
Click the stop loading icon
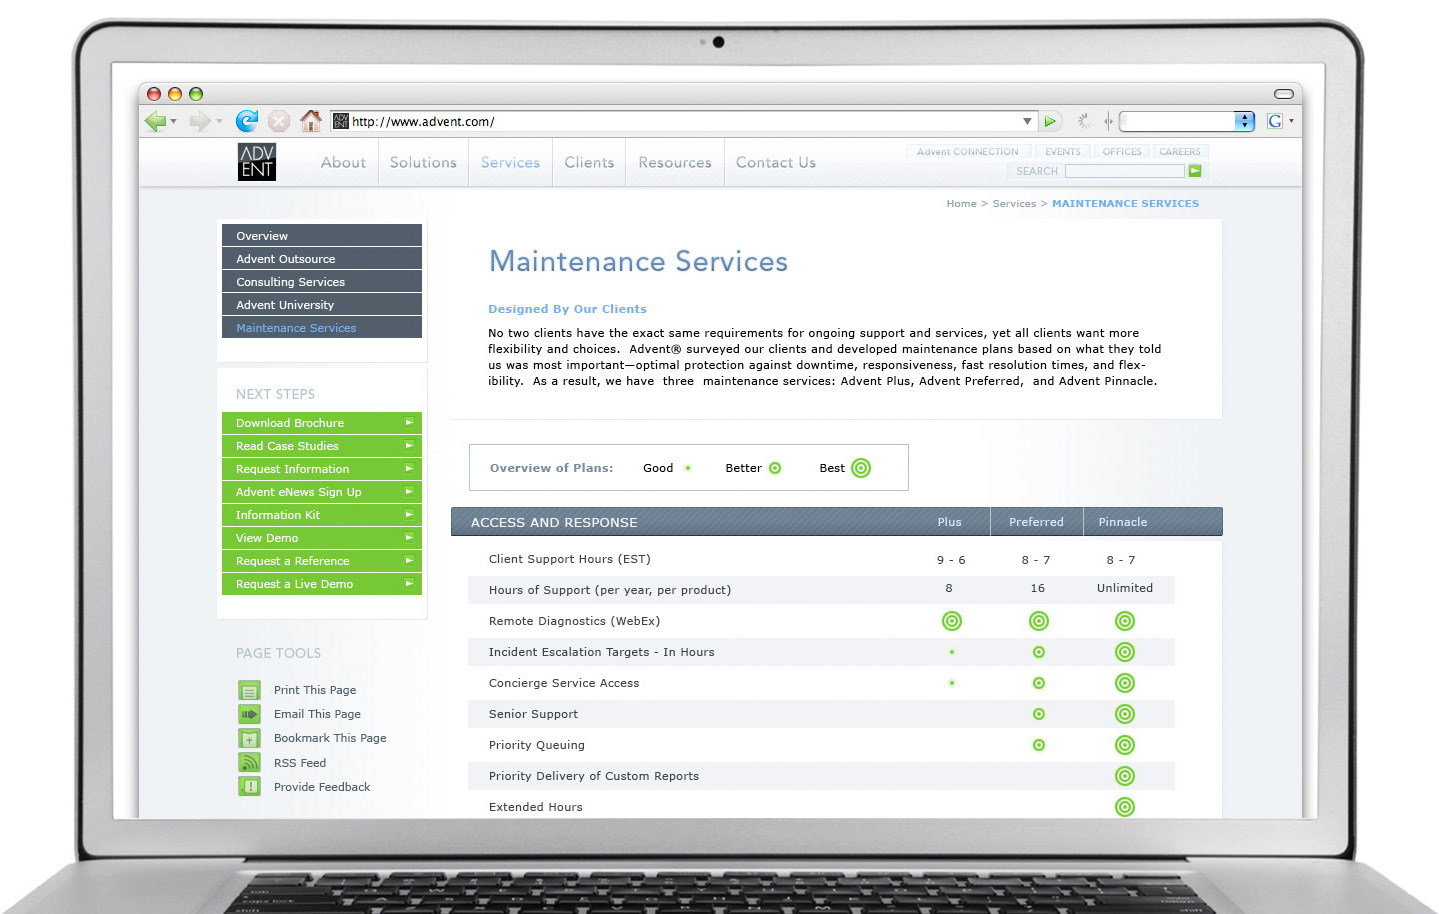[279, 121]
